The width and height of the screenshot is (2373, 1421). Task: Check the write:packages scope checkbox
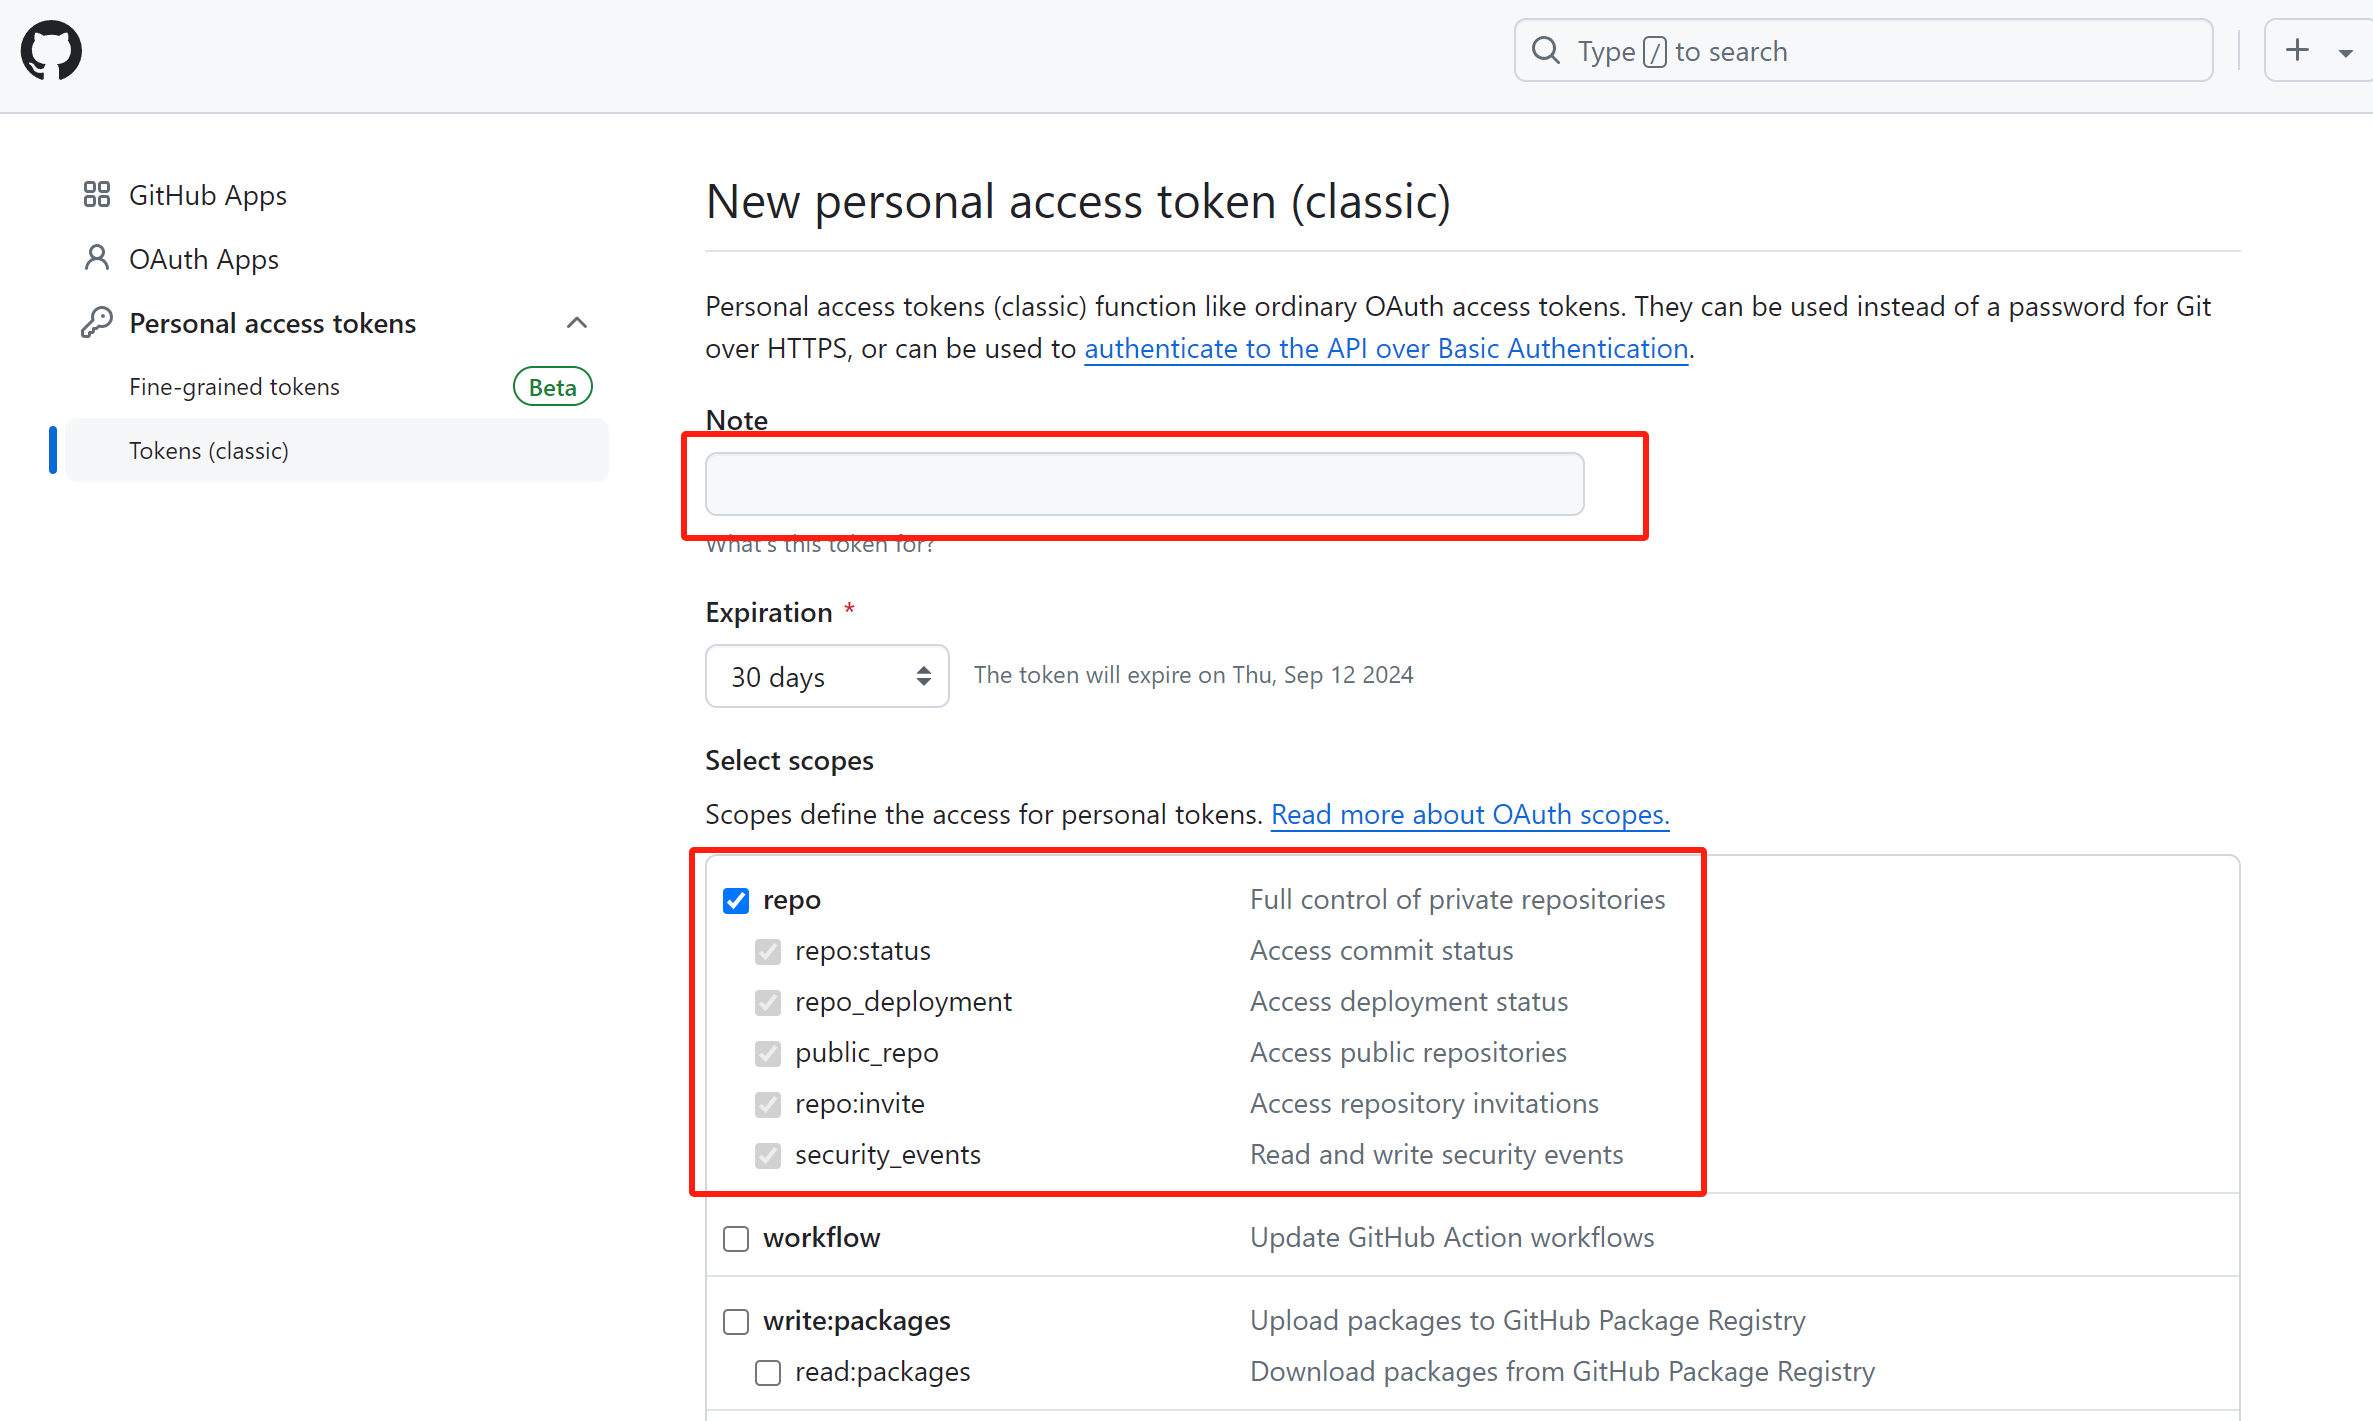click(736, 1322)
